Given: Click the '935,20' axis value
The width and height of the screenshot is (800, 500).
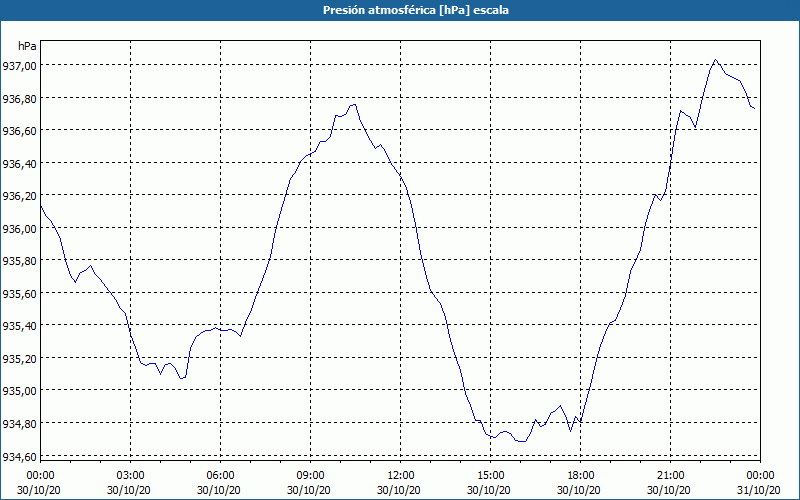Looking at the screenshot, I should click(x=20, y=358).
